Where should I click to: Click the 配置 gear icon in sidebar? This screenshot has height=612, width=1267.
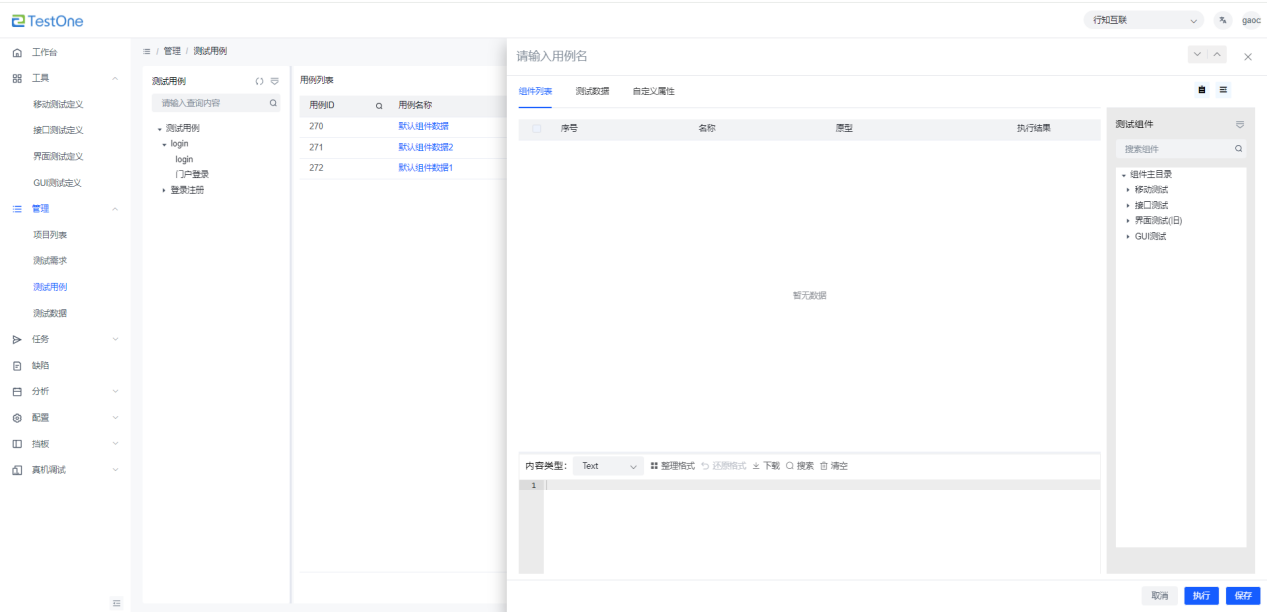click(17, 418)
